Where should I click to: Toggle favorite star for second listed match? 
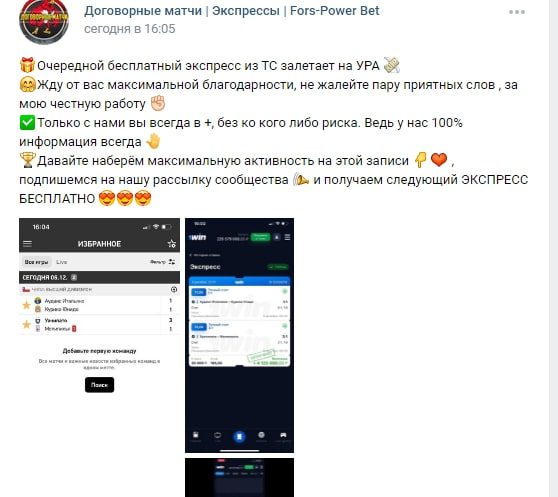(26, 324)
